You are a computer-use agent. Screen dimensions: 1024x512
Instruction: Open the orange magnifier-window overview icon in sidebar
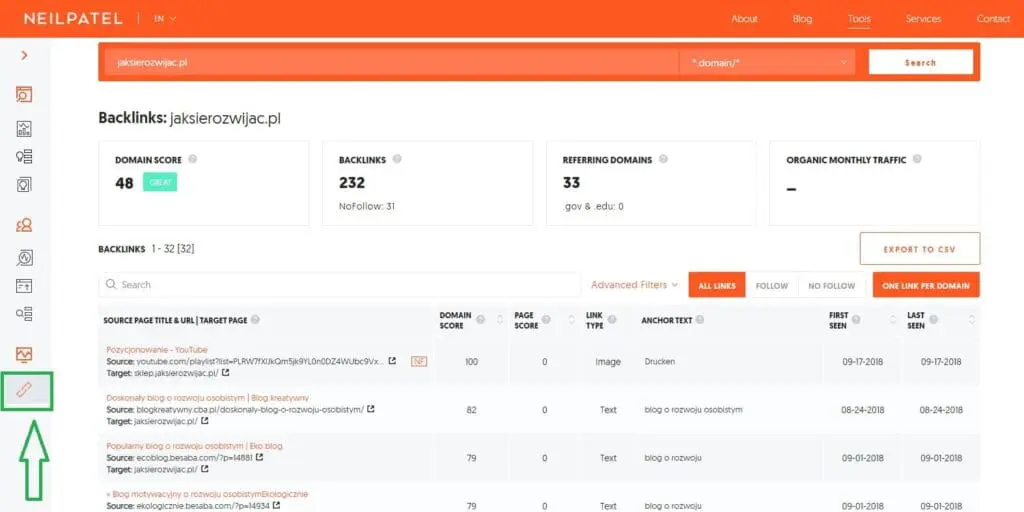click(x=24, y=94)
